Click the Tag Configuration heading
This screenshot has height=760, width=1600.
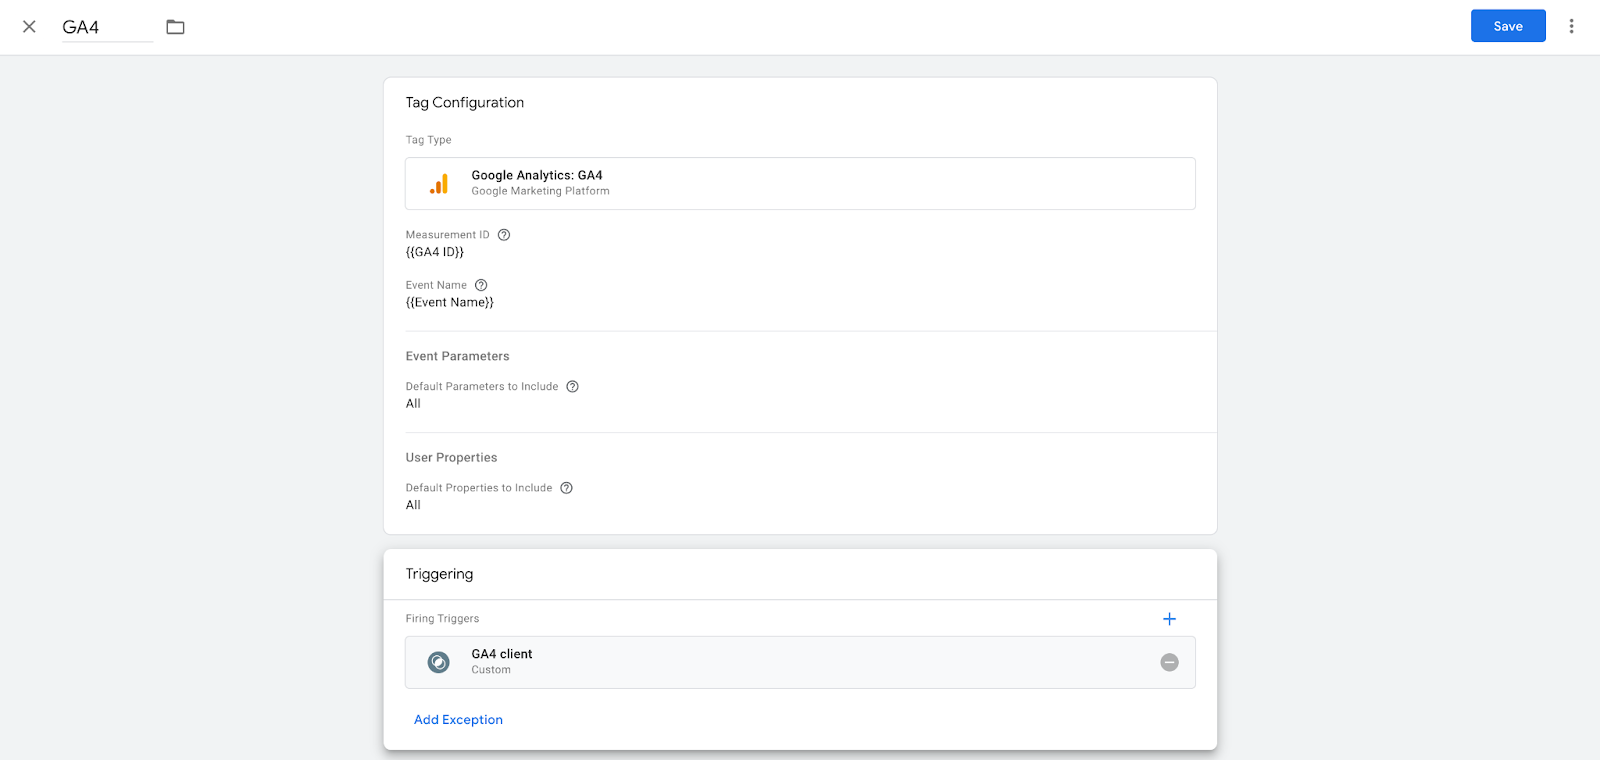pyautogui.click(x=465, y=102)
